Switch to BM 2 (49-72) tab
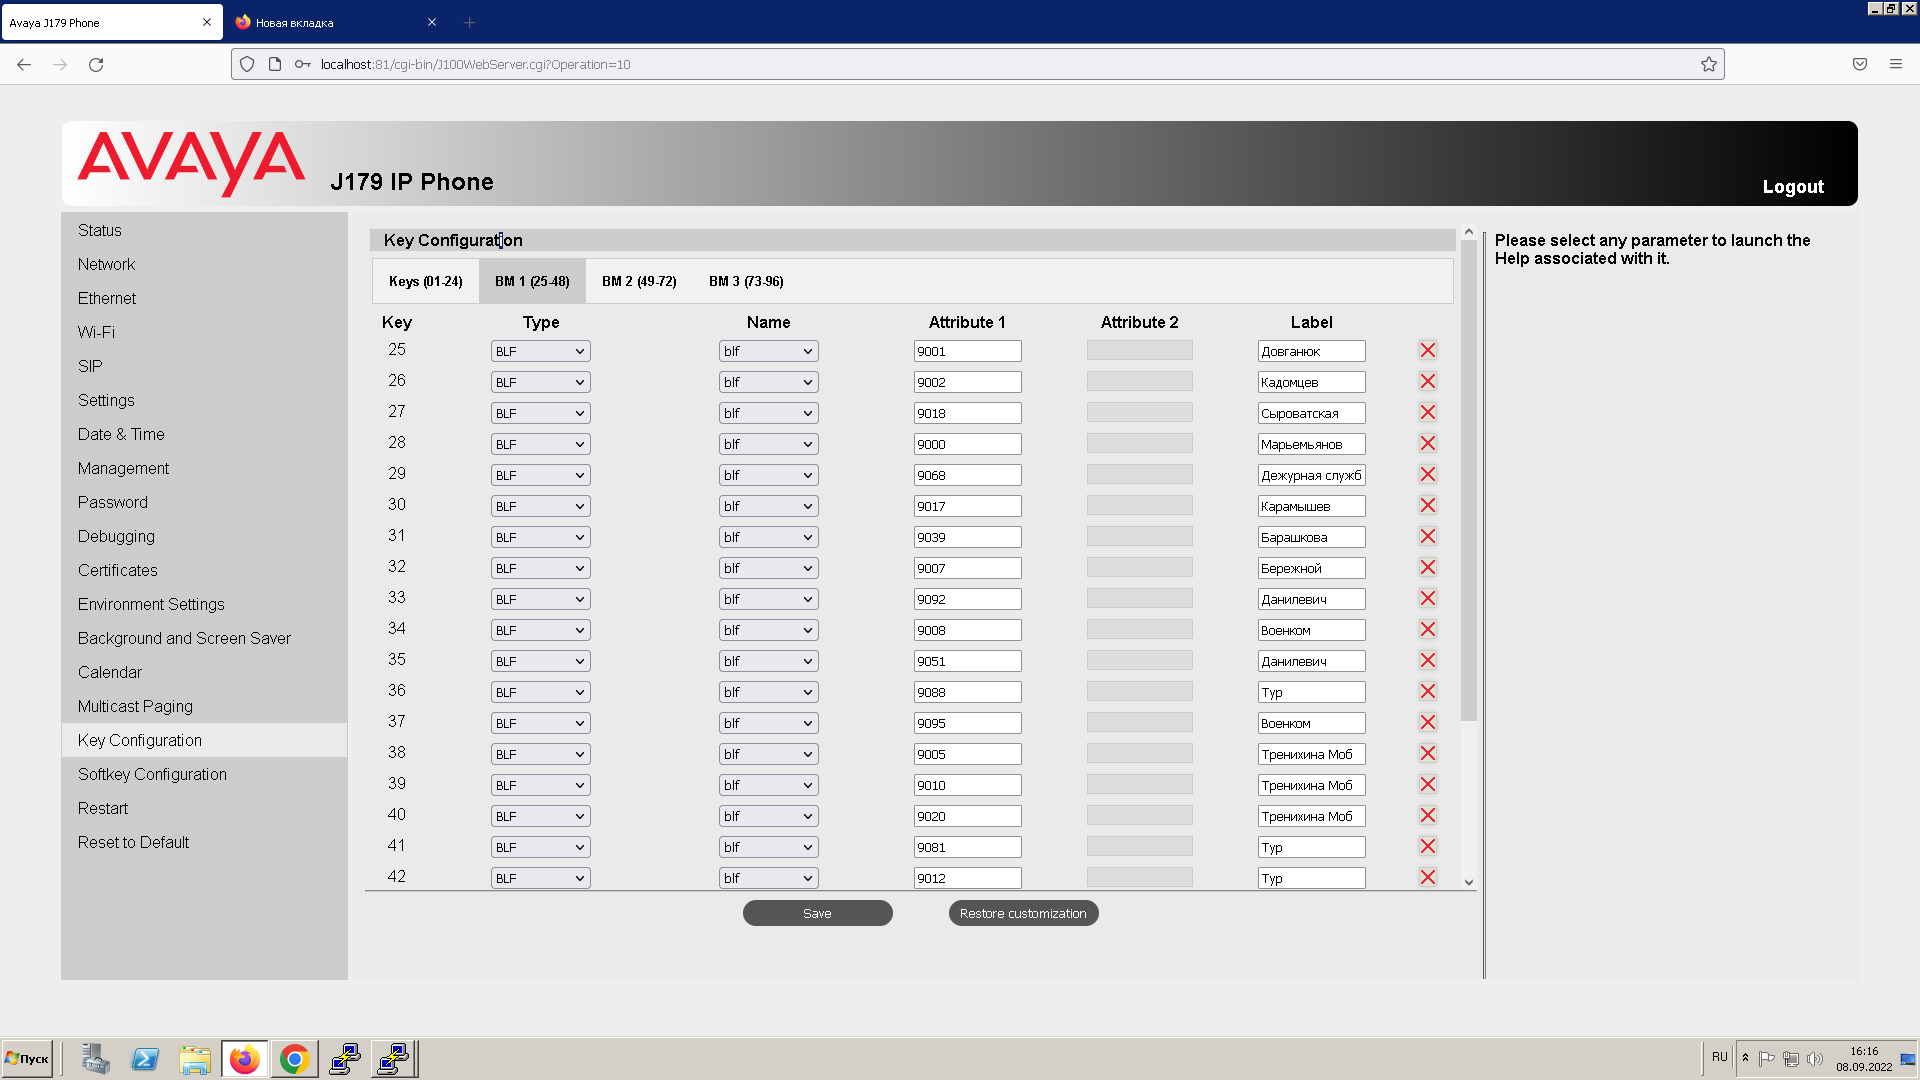Viewport: 1920px width, 1080px height. pos(639,282)
